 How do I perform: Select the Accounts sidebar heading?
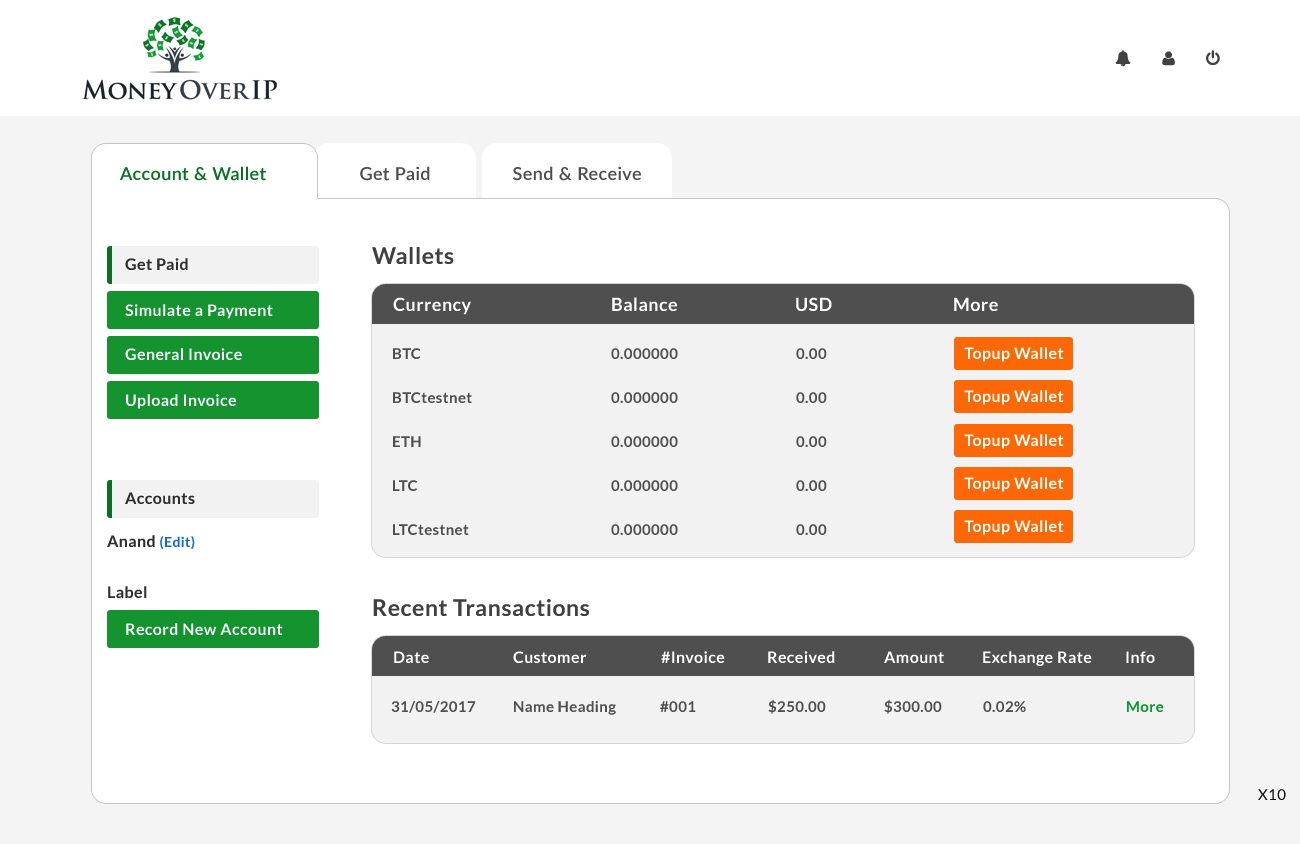[x=213, y=499]
